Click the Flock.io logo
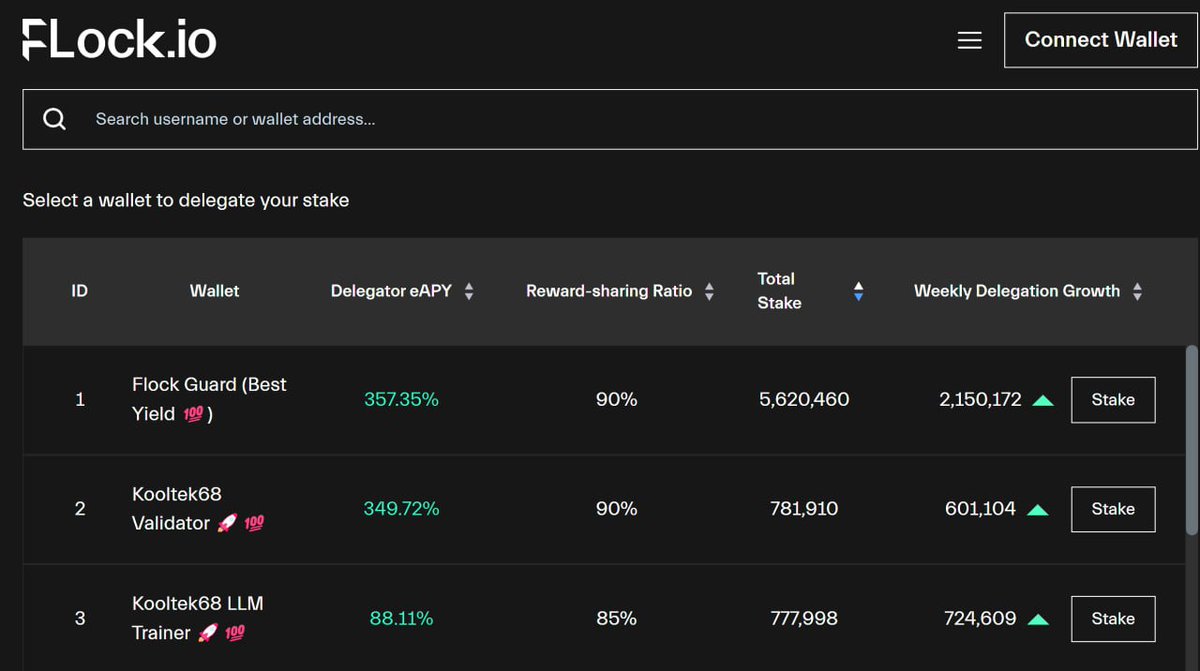The width and height of the screenshot is (1200, 671). coord(119,40)
